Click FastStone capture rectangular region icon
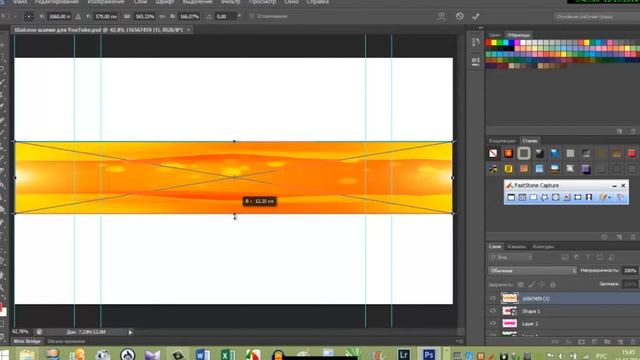640x360 pixels. [x=533, y=197]
